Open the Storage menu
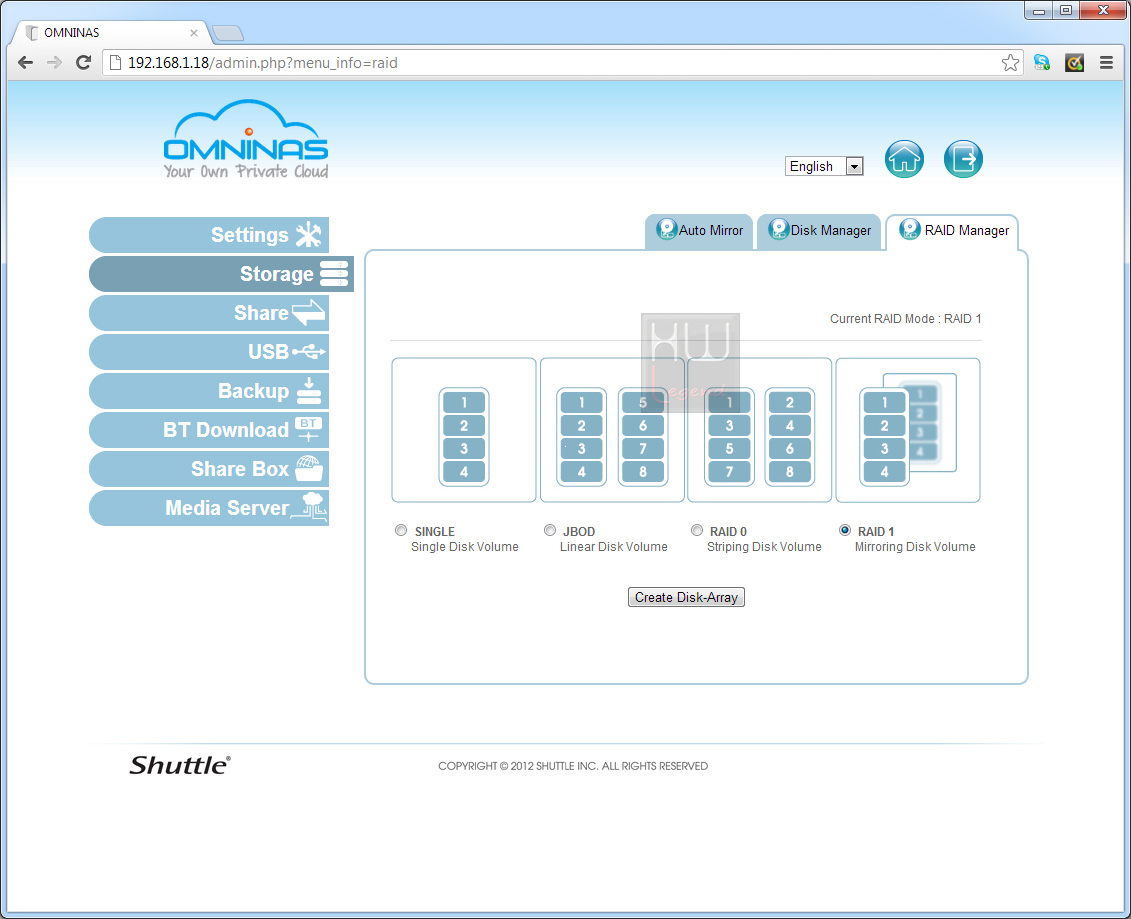Screen dimensions: 1131x919 pyautogui.click(x=221, y=274)
